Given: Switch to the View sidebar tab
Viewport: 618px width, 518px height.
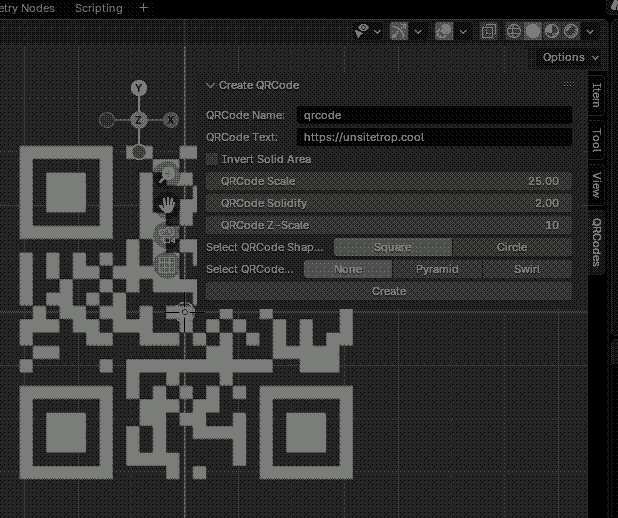Looking at the screenshot, I should tap(596, 185).
